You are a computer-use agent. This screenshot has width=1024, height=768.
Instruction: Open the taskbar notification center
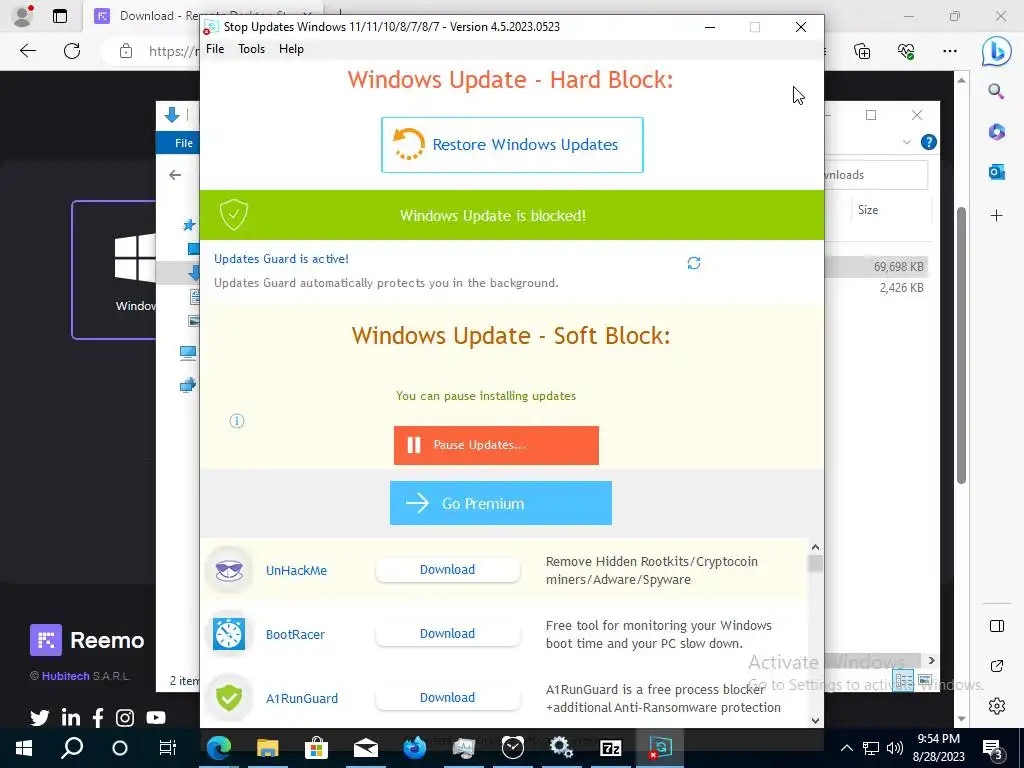(992, 748)
